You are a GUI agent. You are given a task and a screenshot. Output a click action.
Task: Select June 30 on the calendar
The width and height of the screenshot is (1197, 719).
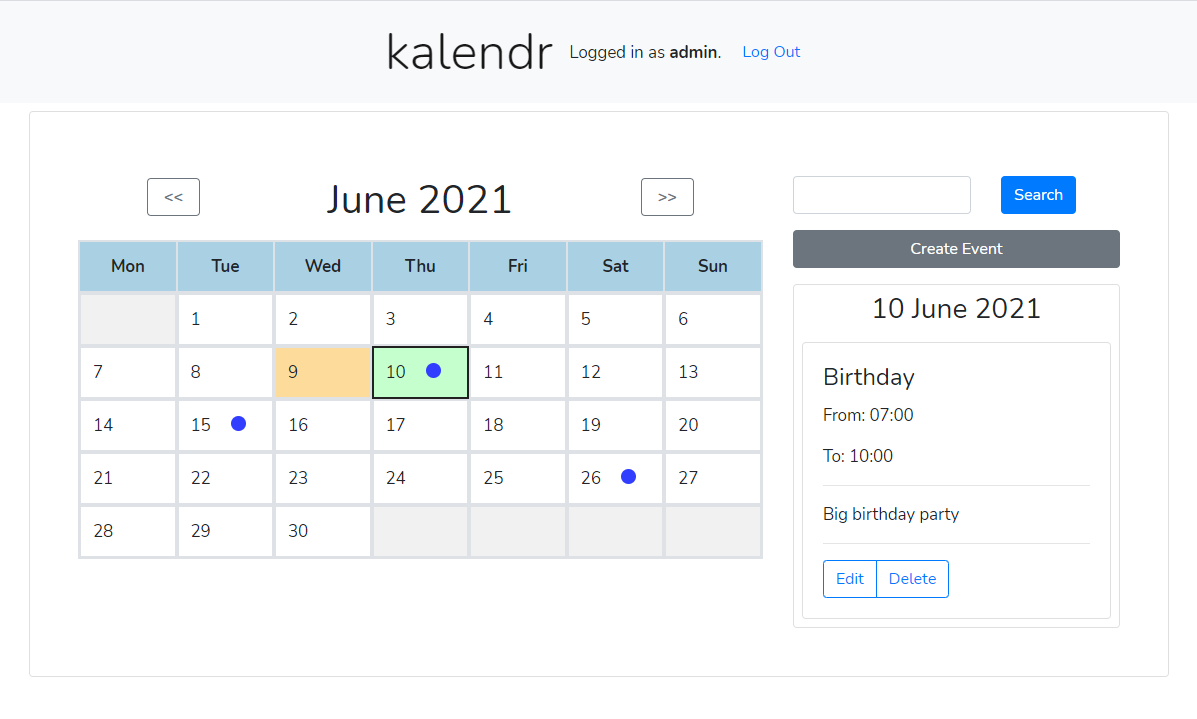click(322, 531)
